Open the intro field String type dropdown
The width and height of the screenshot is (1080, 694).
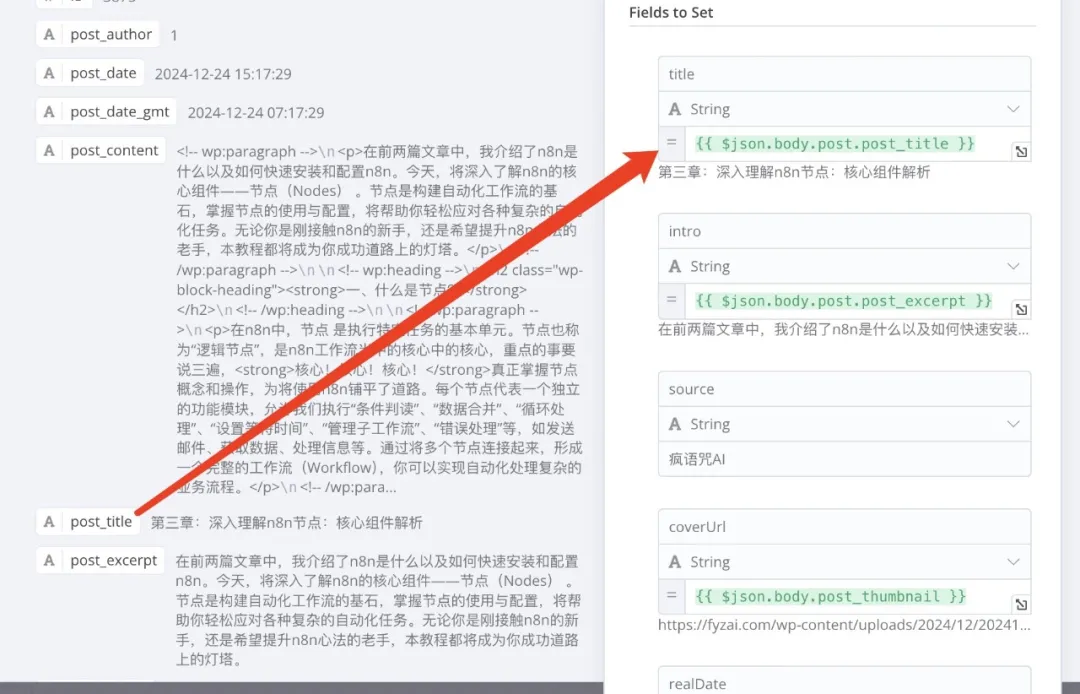click(x=844, y=266)
